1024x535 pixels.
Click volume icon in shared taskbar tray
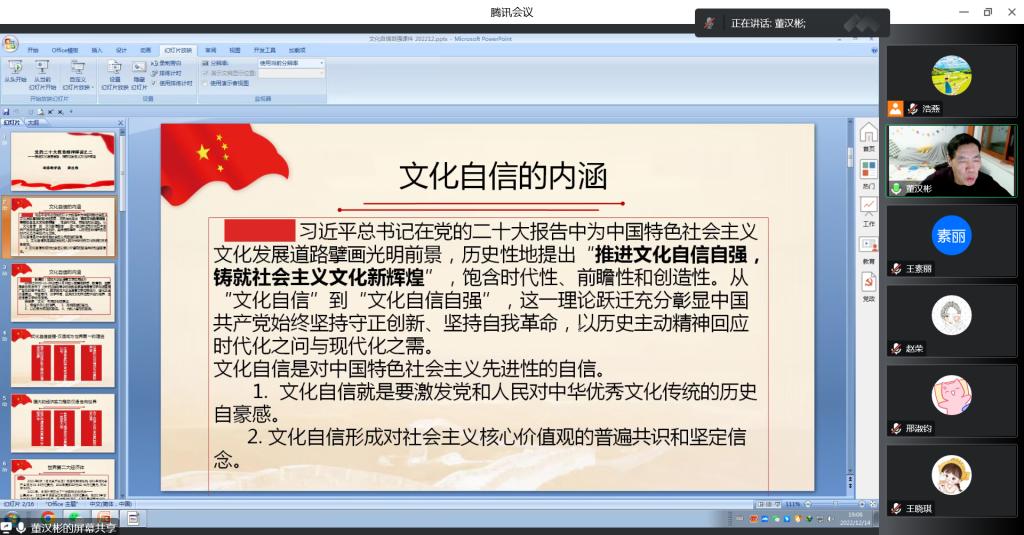pyautogui.click(x=831, y=519)
